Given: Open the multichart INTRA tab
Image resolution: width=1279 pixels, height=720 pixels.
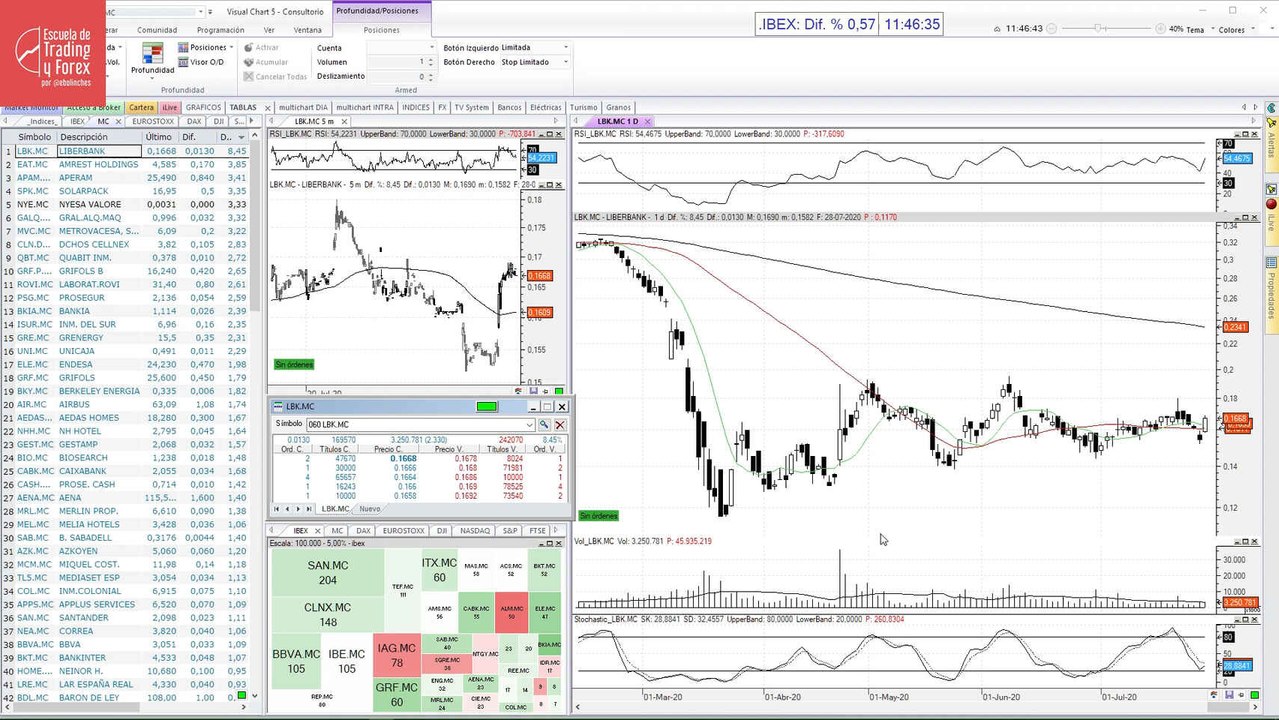Looking at the screenshot, I should click(x=364, y=107).
